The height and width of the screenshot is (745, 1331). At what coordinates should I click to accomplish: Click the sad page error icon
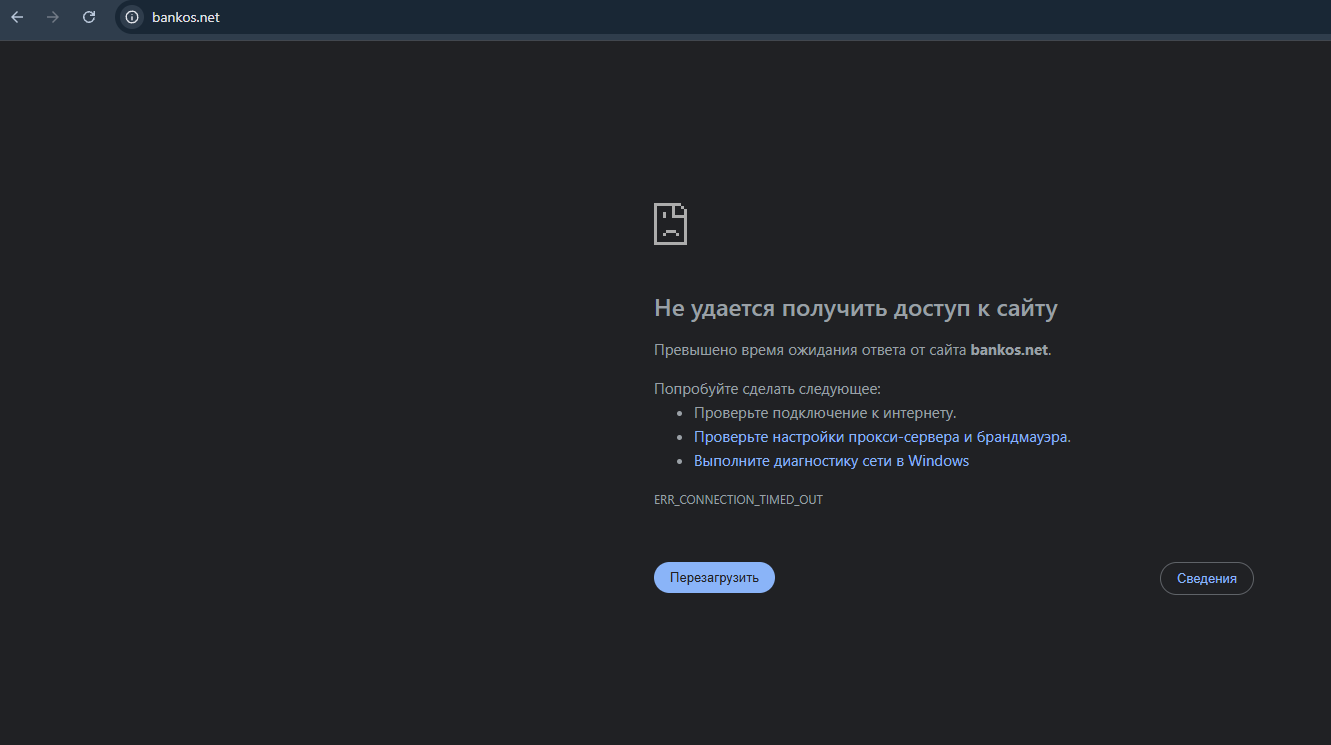670,224
